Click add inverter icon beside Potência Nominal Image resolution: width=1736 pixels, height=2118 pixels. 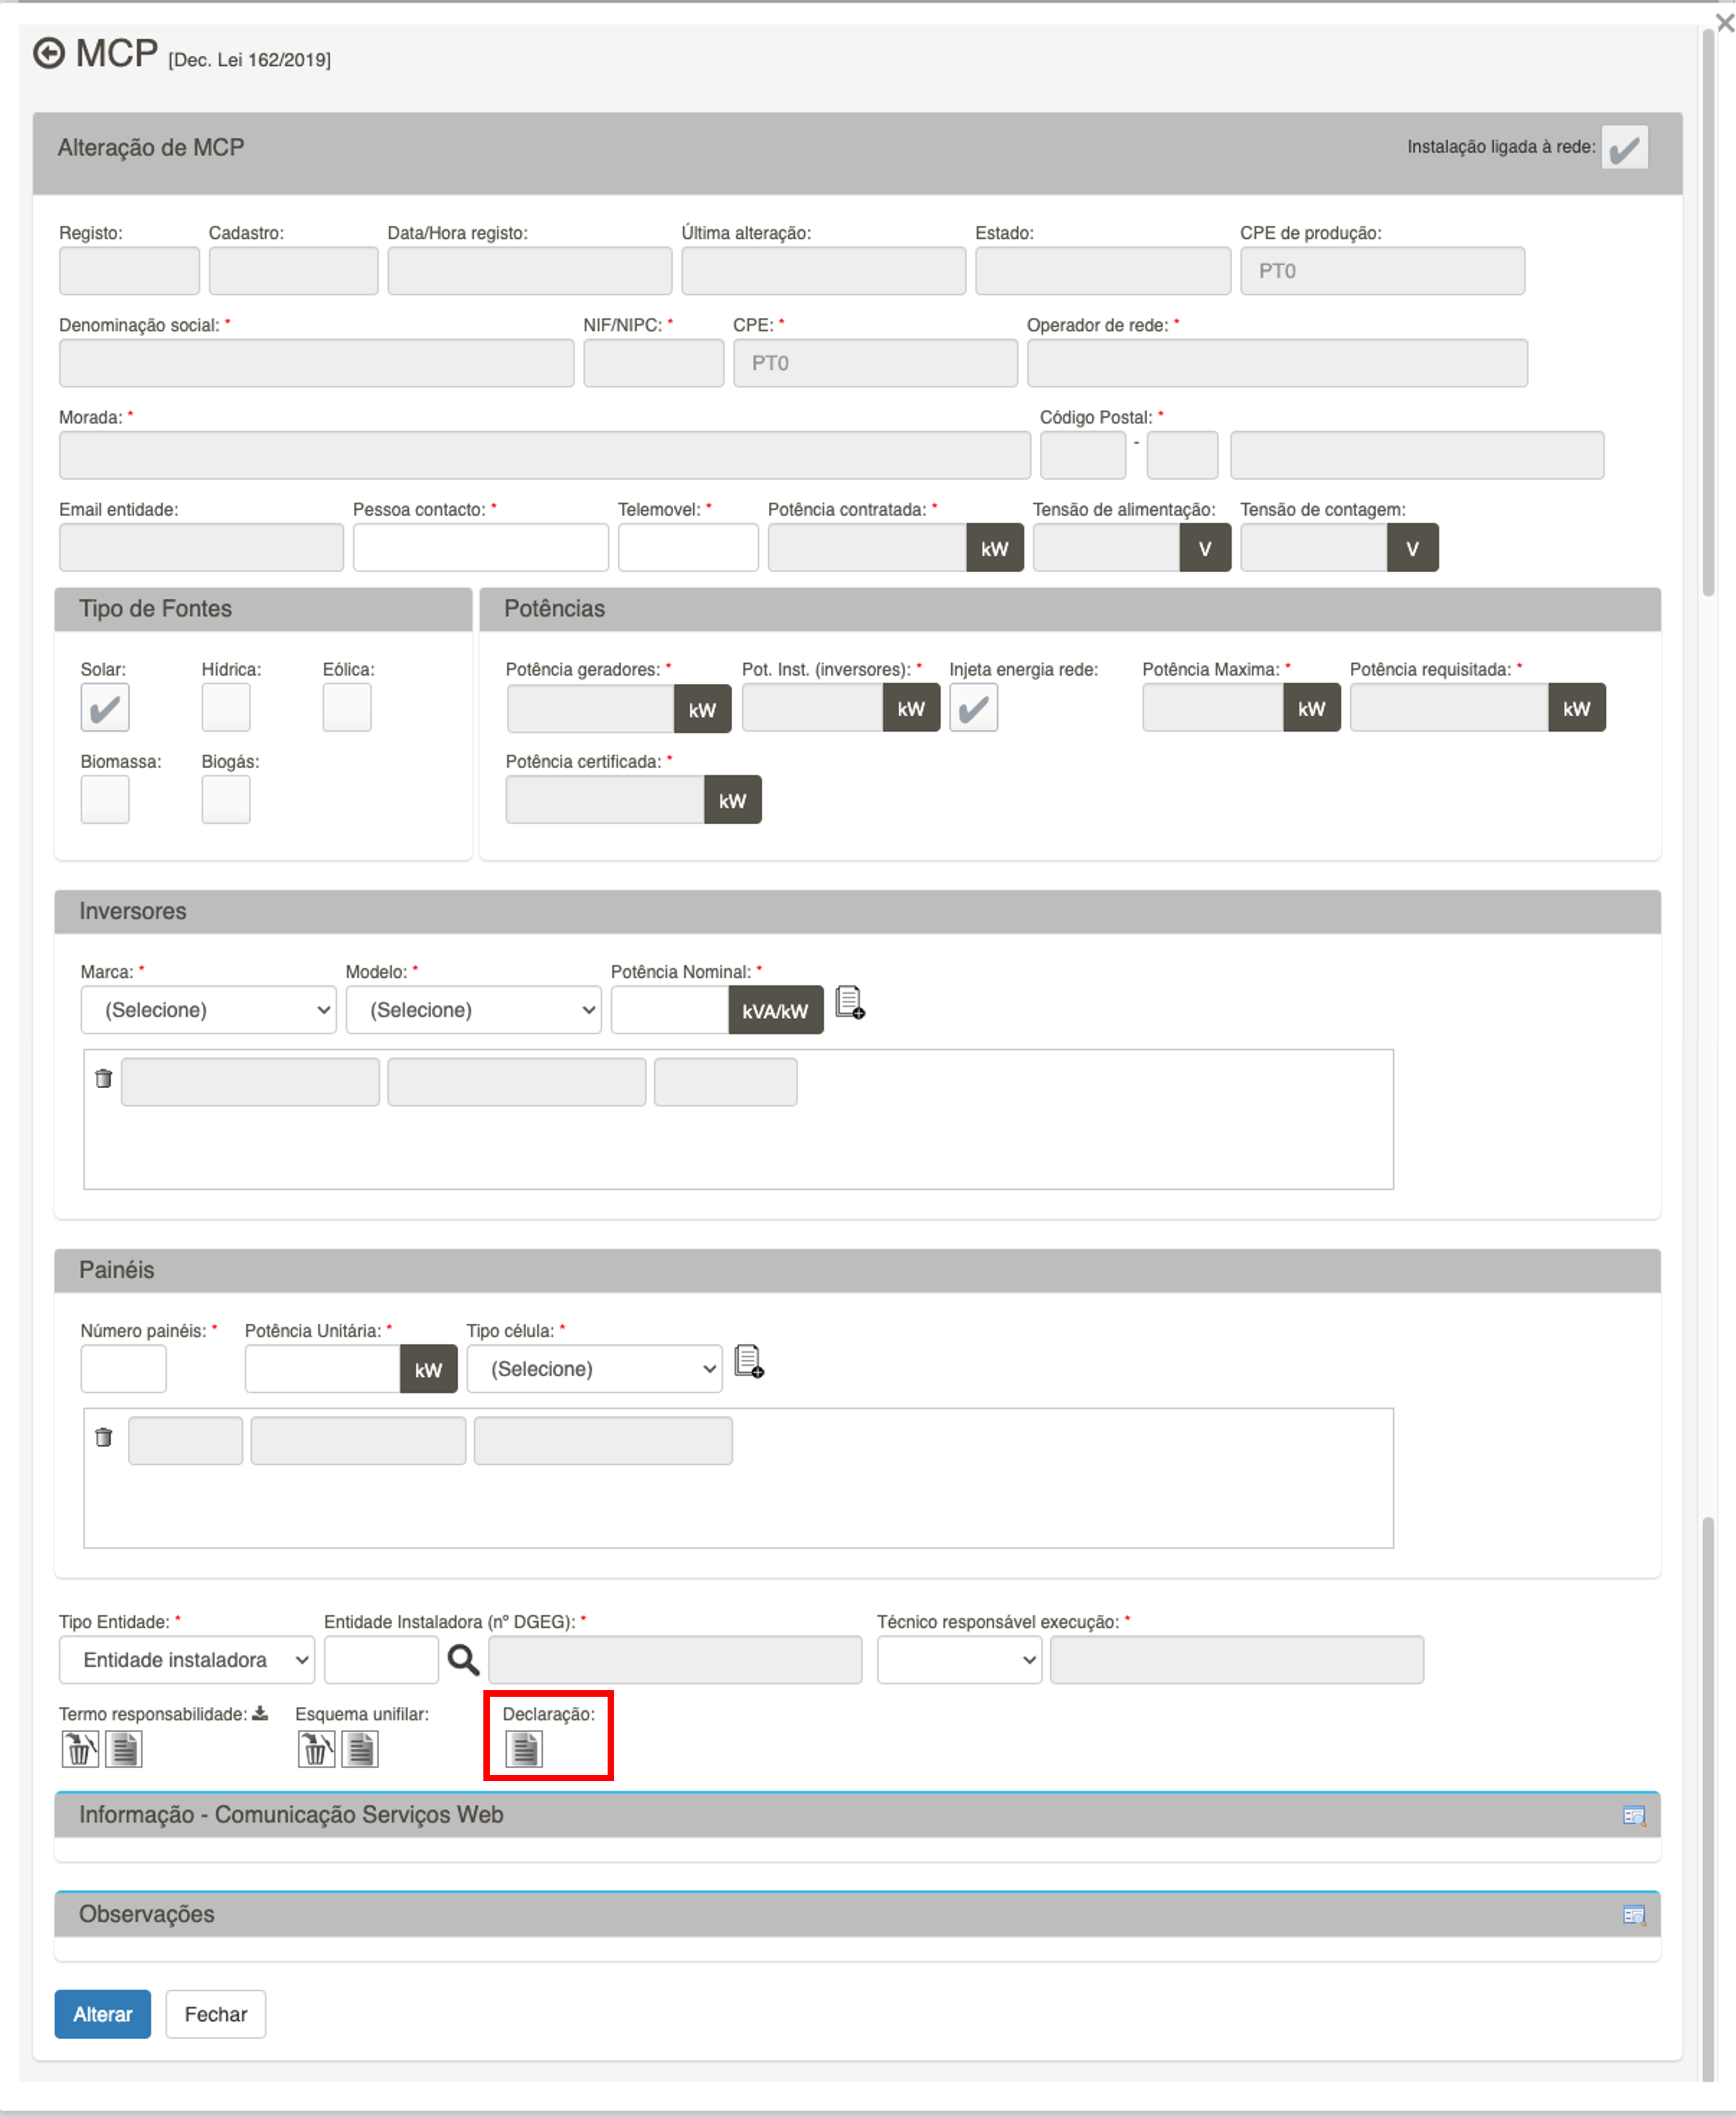(x=849, y=1002)
